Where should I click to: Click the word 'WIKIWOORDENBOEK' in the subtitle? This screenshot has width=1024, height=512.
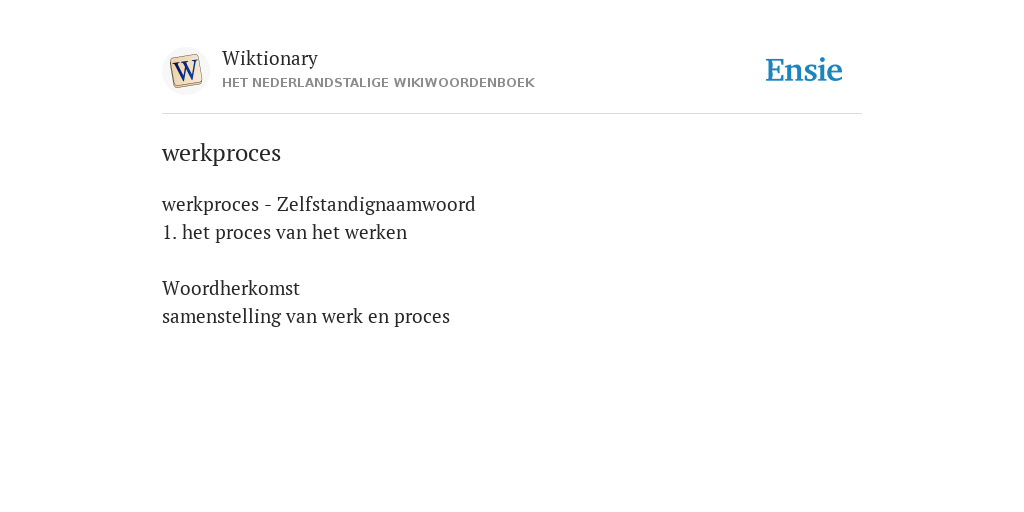pos(464,83)
